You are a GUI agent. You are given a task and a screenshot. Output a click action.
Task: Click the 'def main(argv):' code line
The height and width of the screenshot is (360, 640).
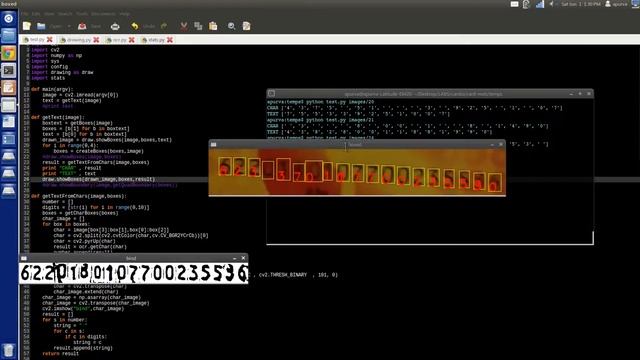52,89
